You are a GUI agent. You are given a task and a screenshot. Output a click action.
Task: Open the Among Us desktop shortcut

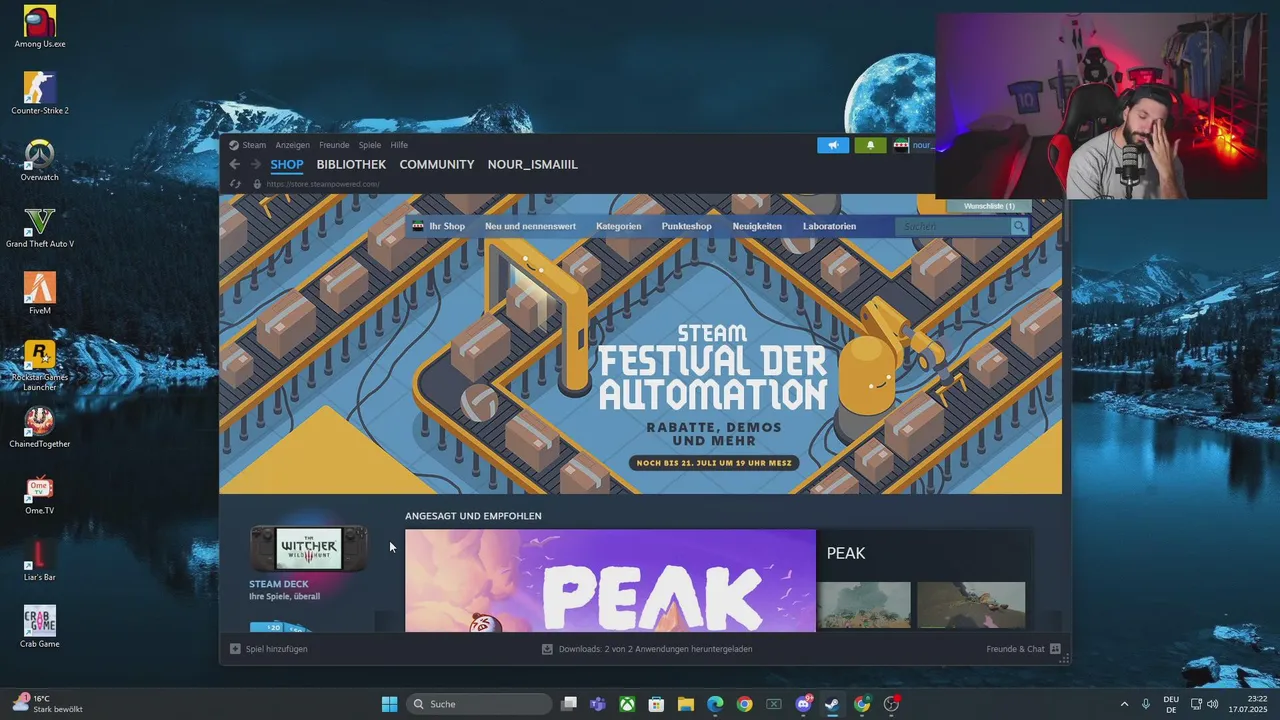40,27
